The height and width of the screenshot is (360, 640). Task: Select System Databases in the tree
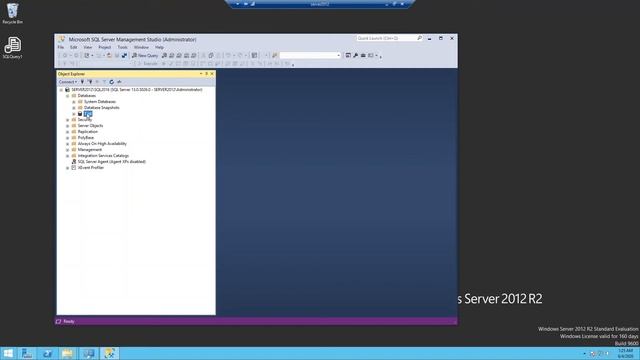tap(100, 102)
